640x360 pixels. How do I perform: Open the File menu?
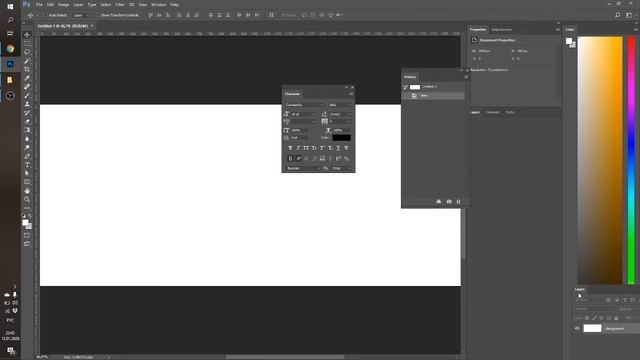pyautogui.click(x=39, y=4)
